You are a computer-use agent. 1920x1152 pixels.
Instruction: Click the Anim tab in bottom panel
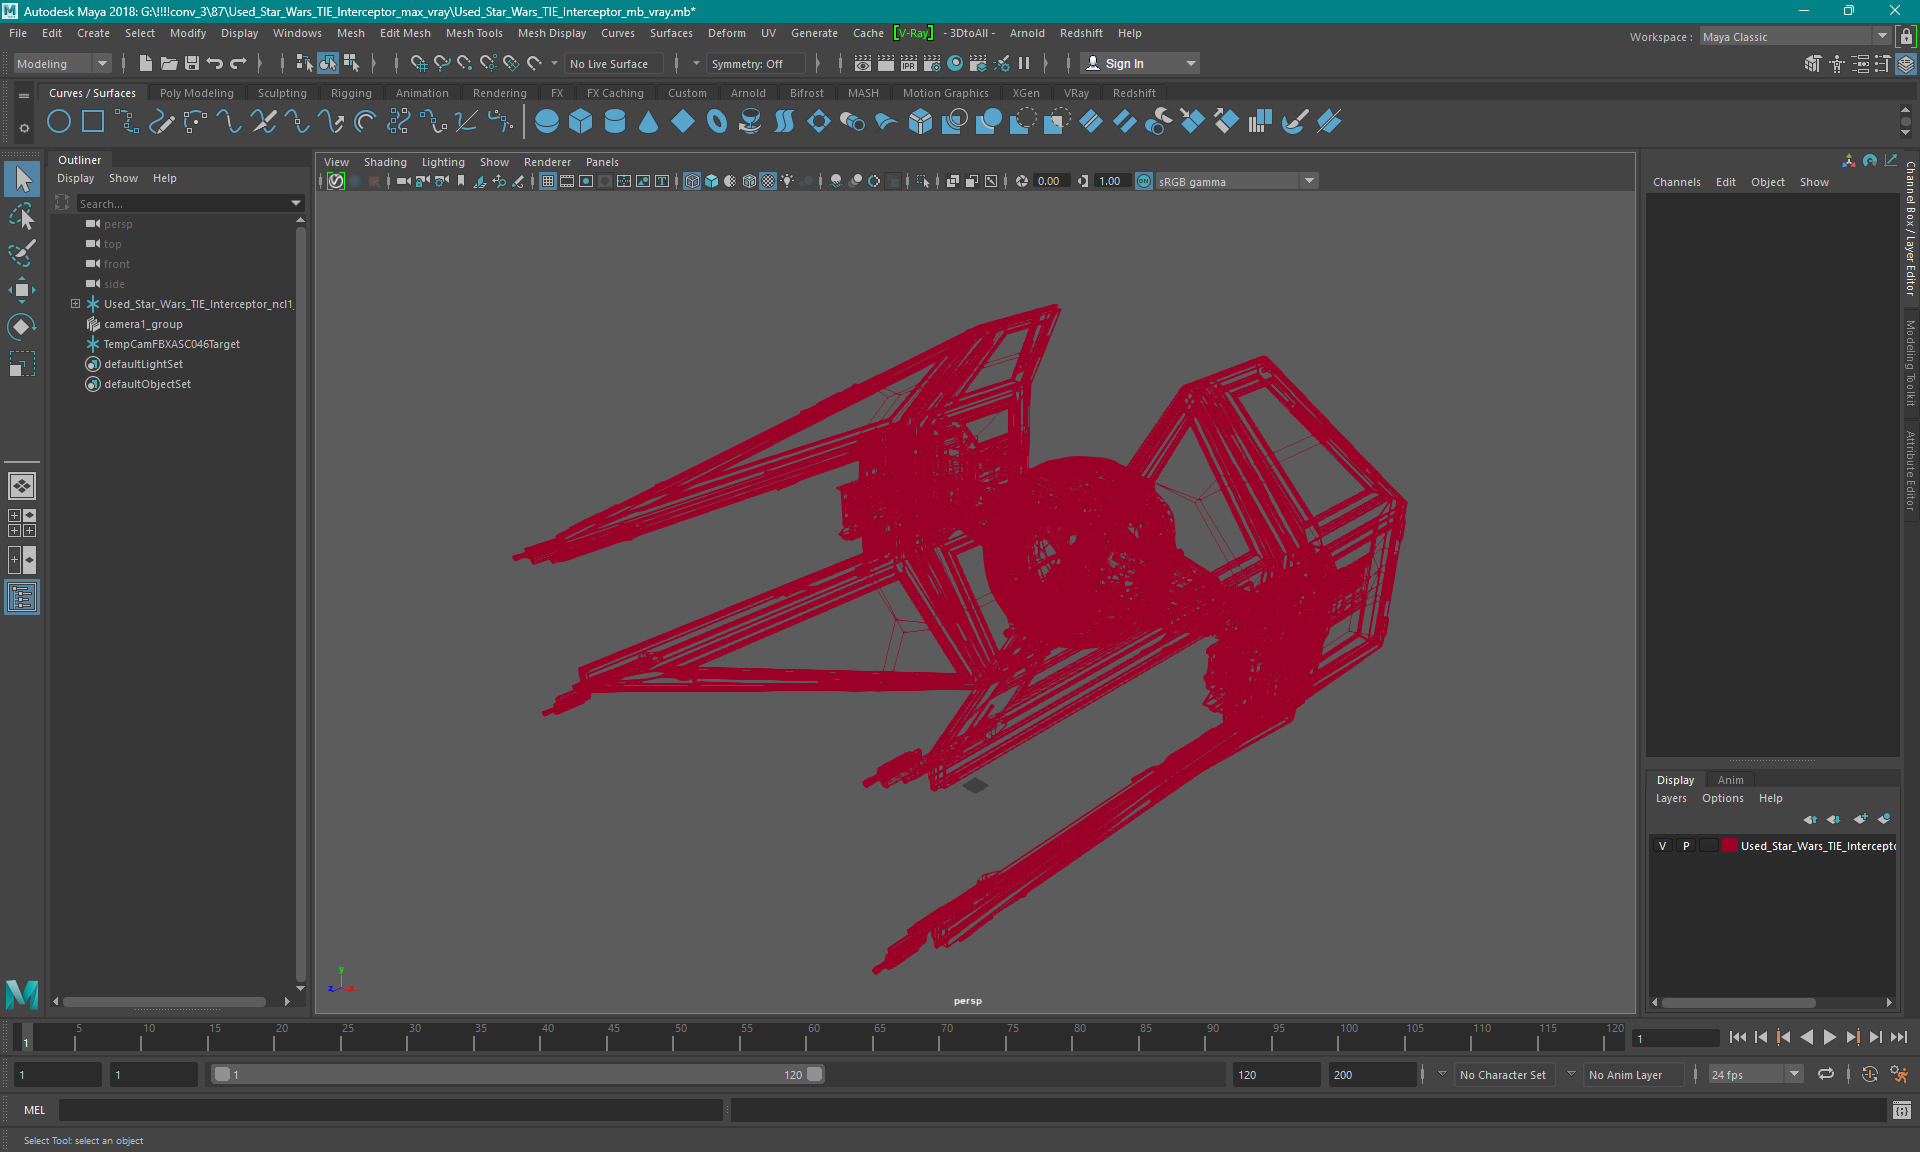(1731, 779)
